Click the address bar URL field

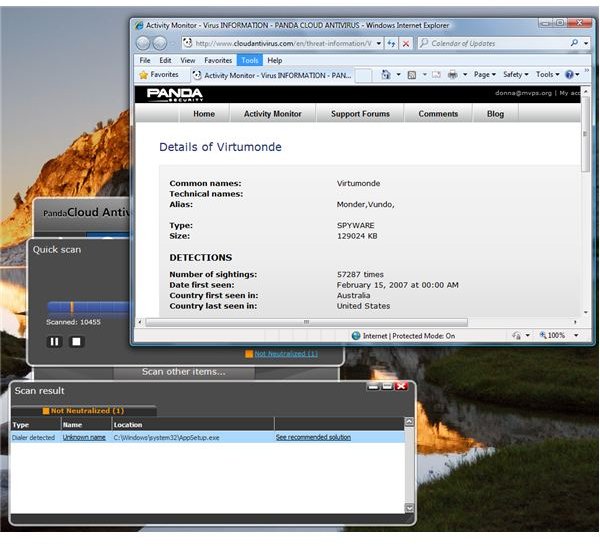pos(283,43)
